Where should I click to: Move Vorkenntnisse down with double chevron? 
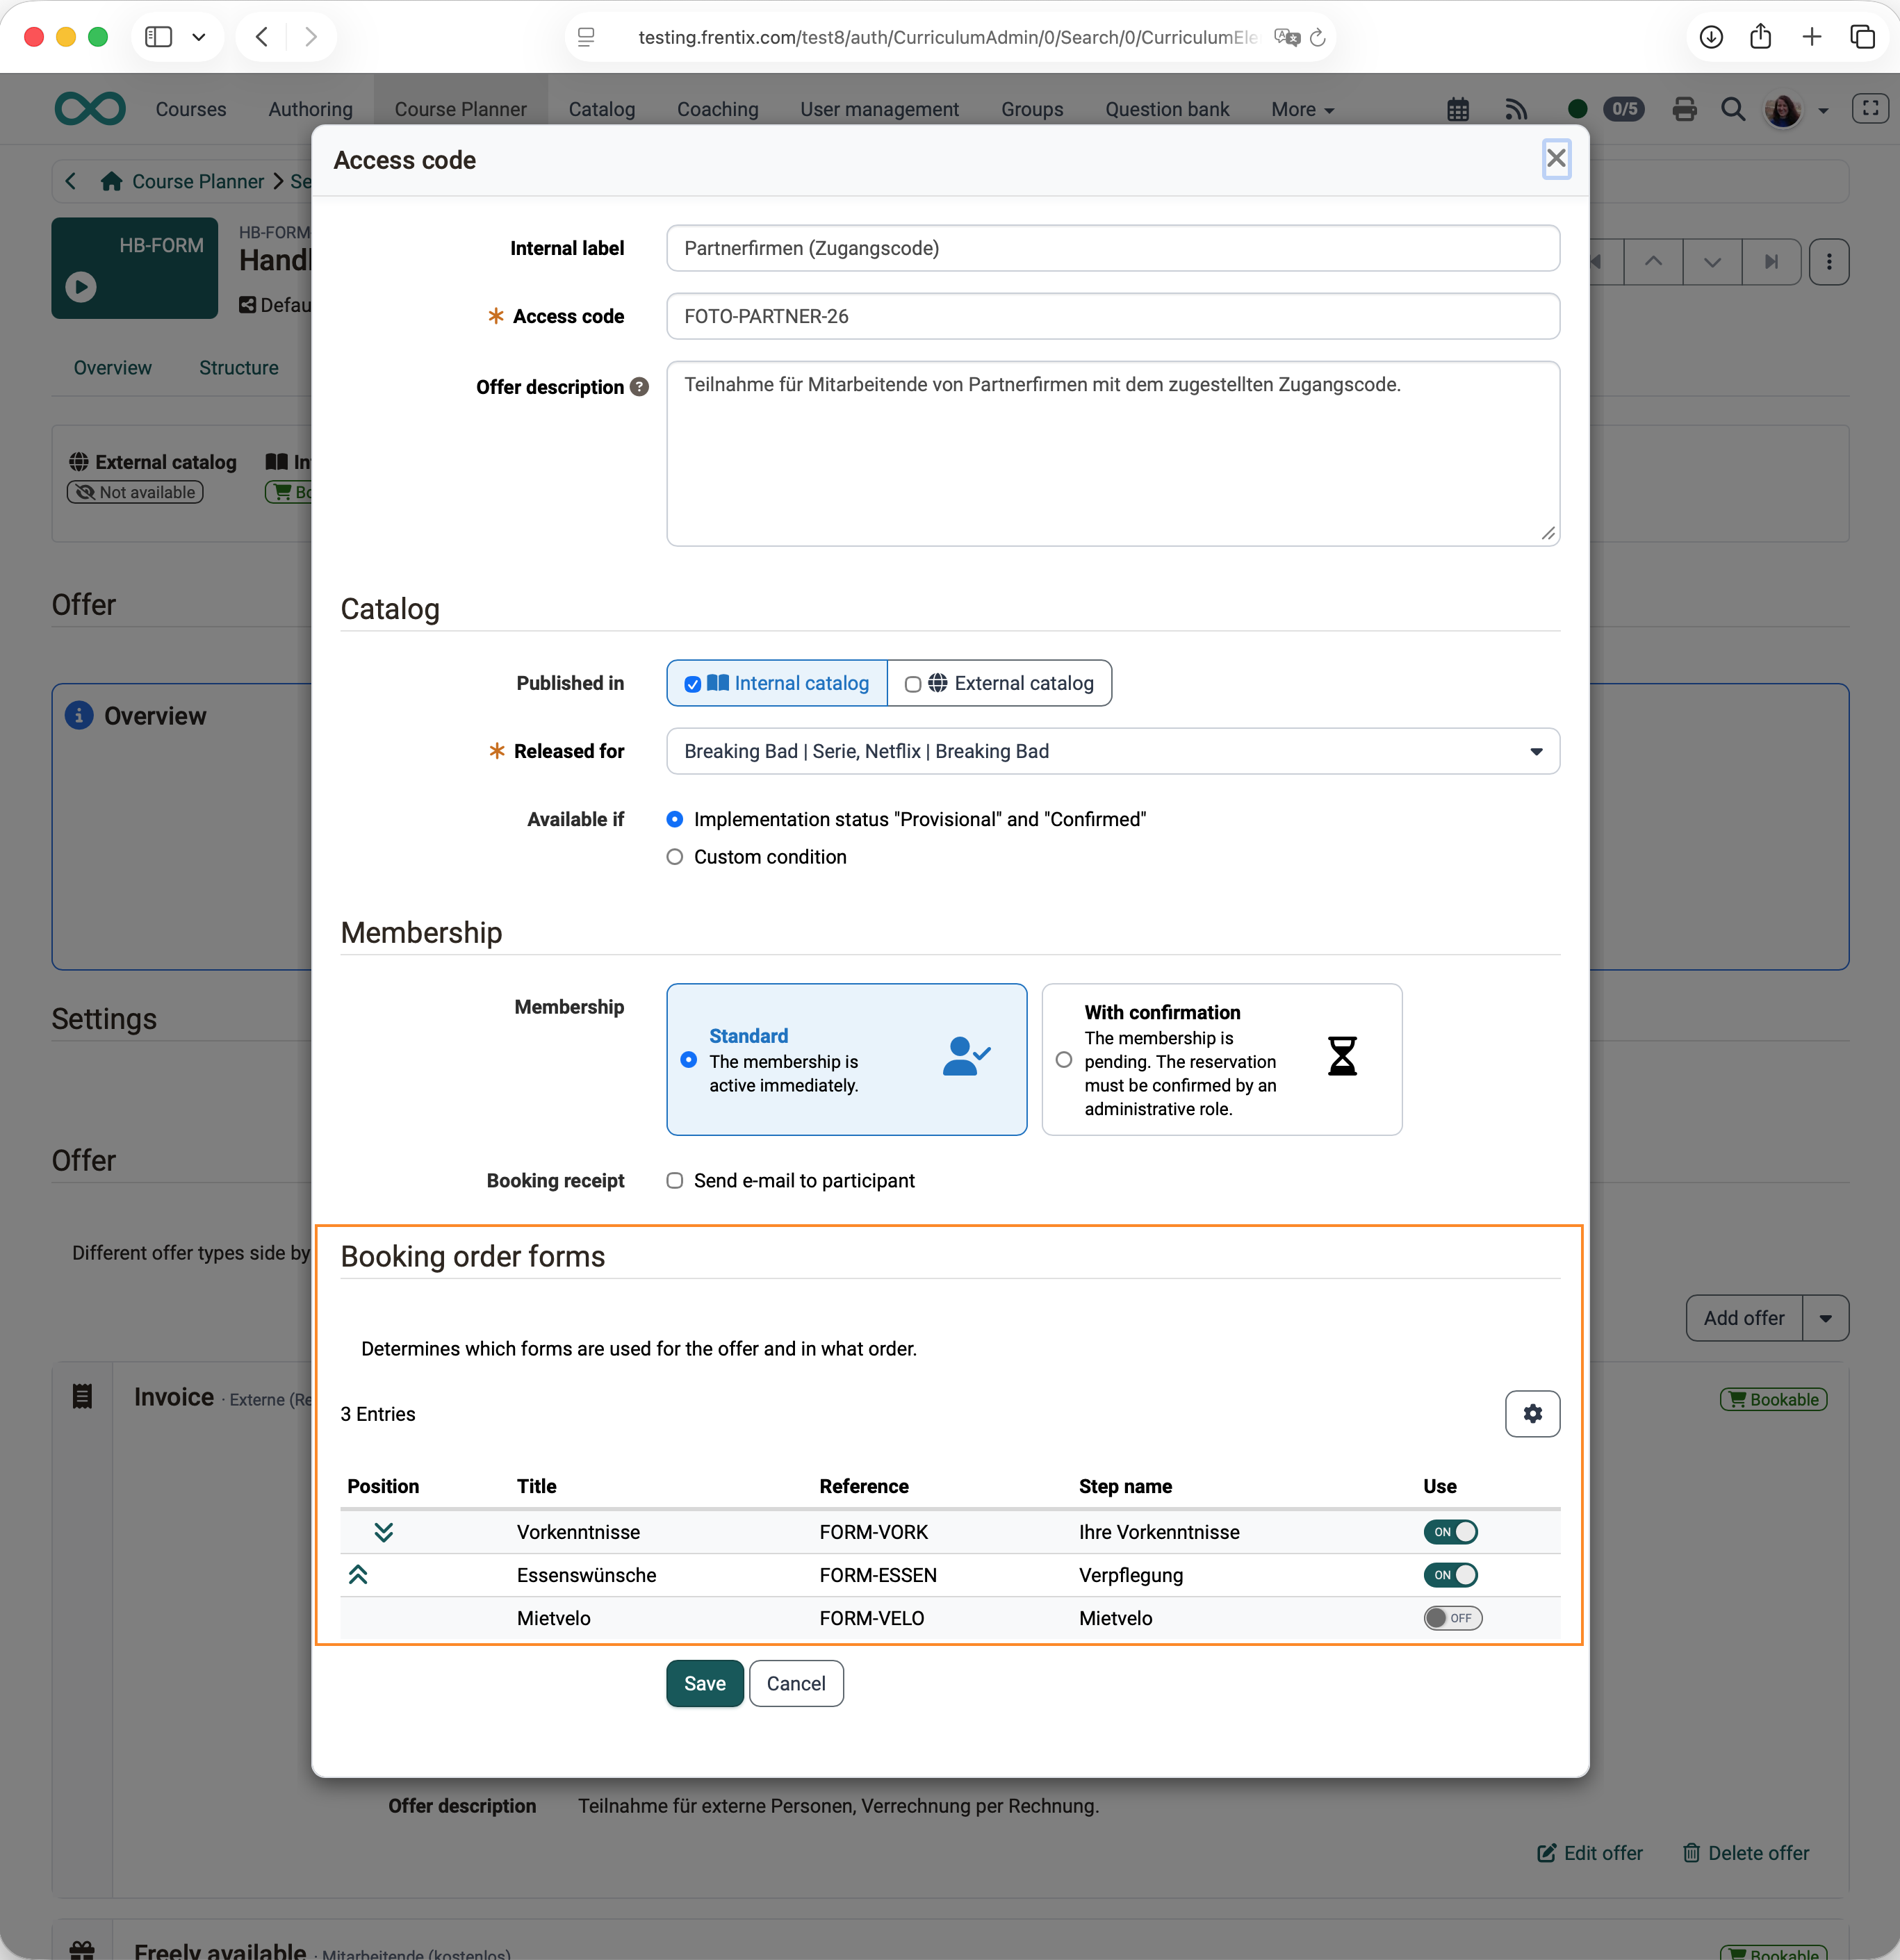(x=383, y=1531)
